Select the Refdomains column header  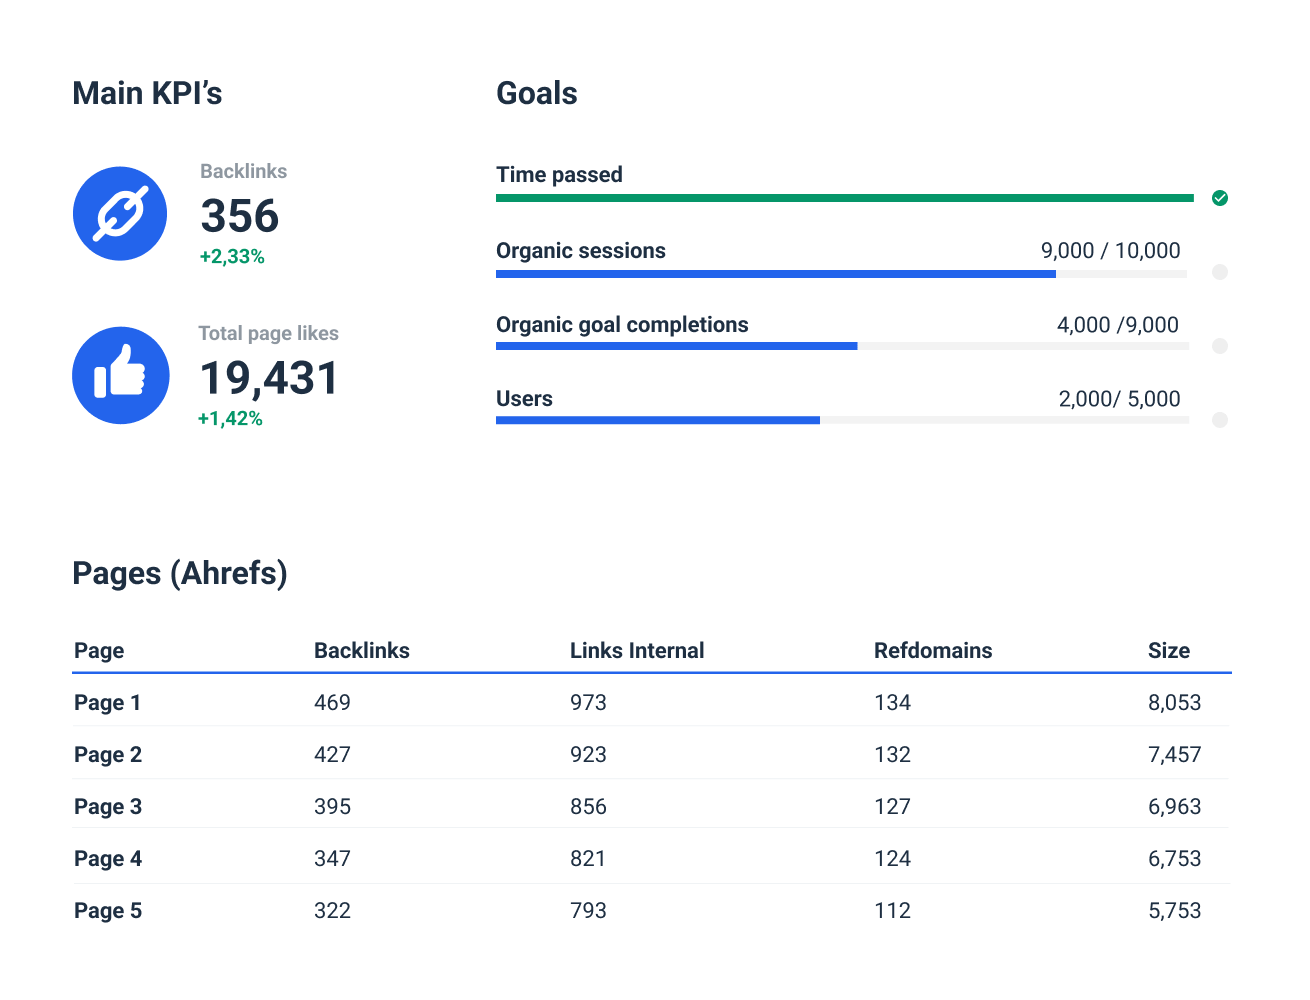pyautogui.click(x=930, y=650)
